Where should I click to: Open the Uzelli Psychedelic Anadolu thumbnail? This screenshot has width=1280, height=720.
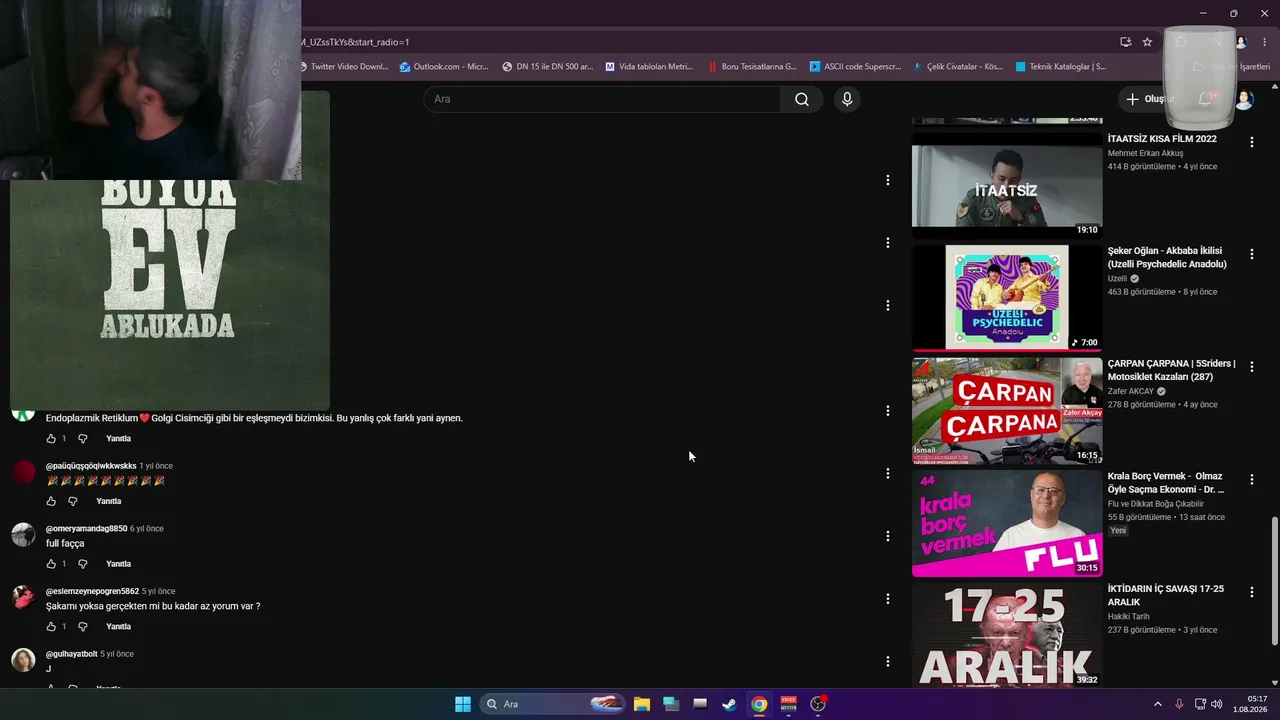pyautogui.click(x=1007, y=298)
